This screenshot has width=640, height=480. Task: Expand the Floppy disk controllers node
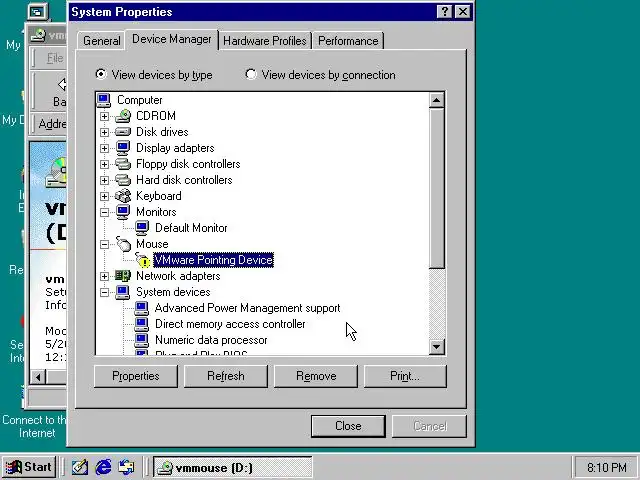point(104,164)
